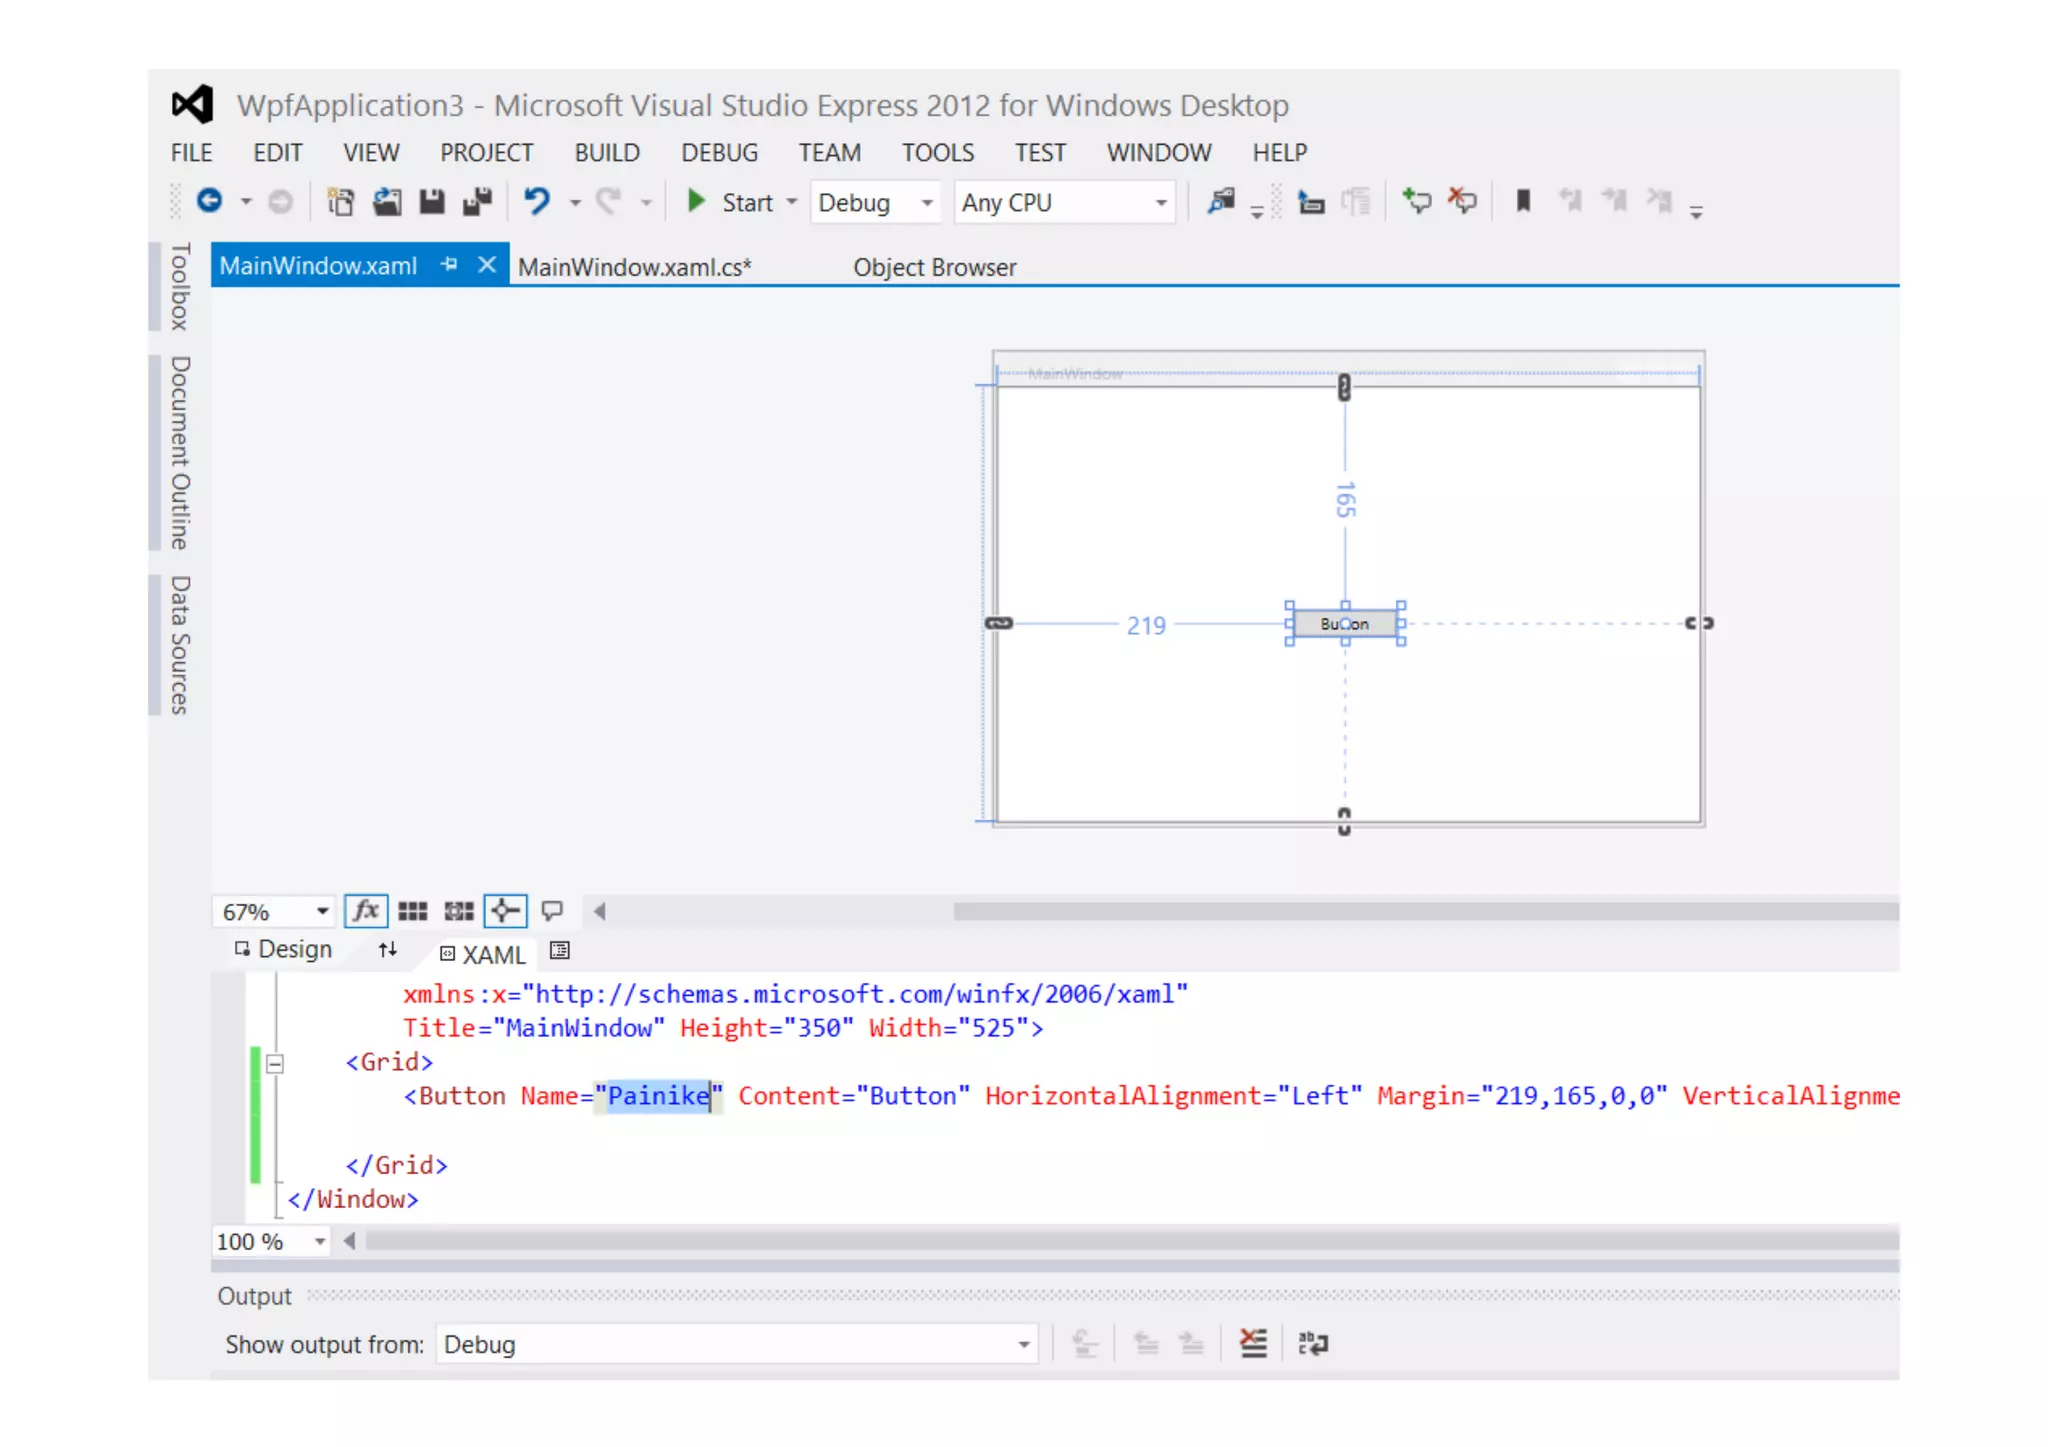The width and height of the screenshot is (2048, 1447).
Task: Open the FILE menu
Action: pos(191,153)
